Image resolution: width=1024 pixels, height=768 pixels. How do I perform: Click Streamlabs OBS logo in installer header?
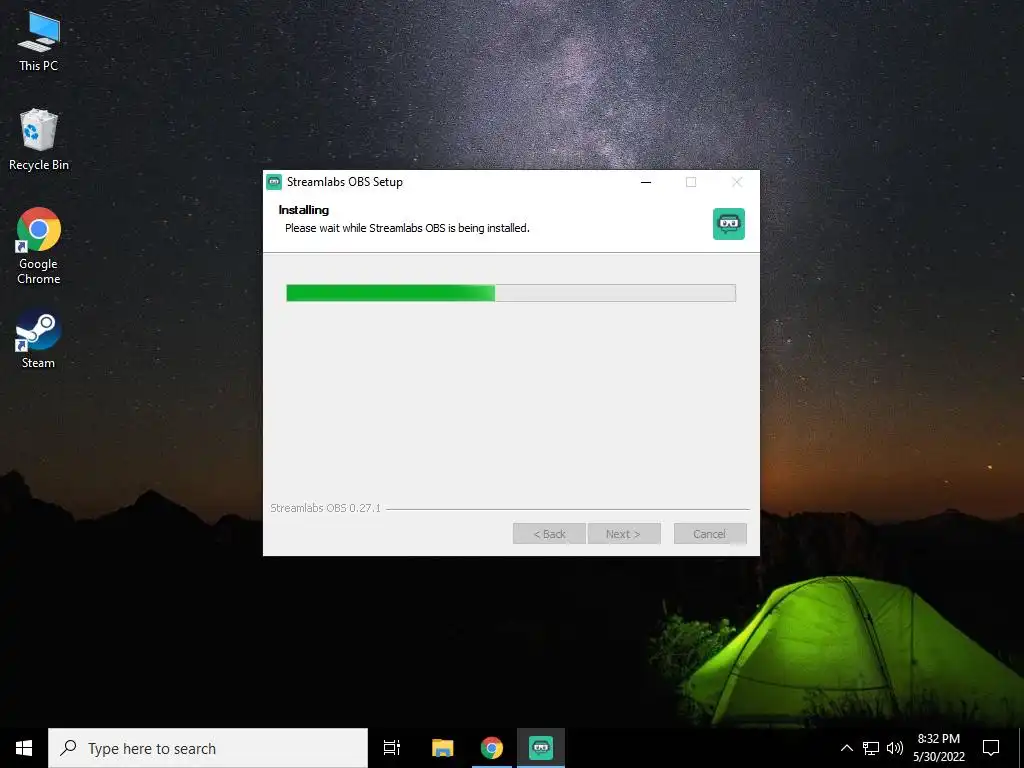coord(729,224)
